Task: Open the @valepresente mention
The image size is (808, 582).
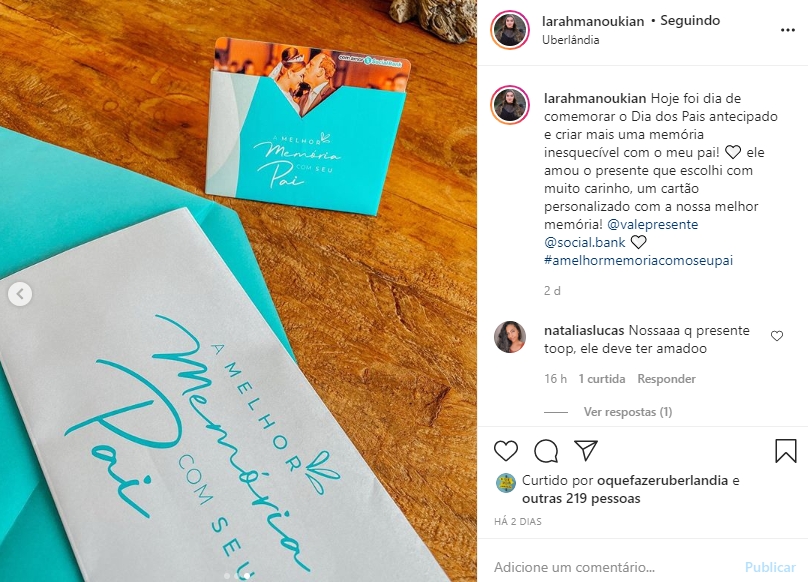Action: [x=653, y=224]
